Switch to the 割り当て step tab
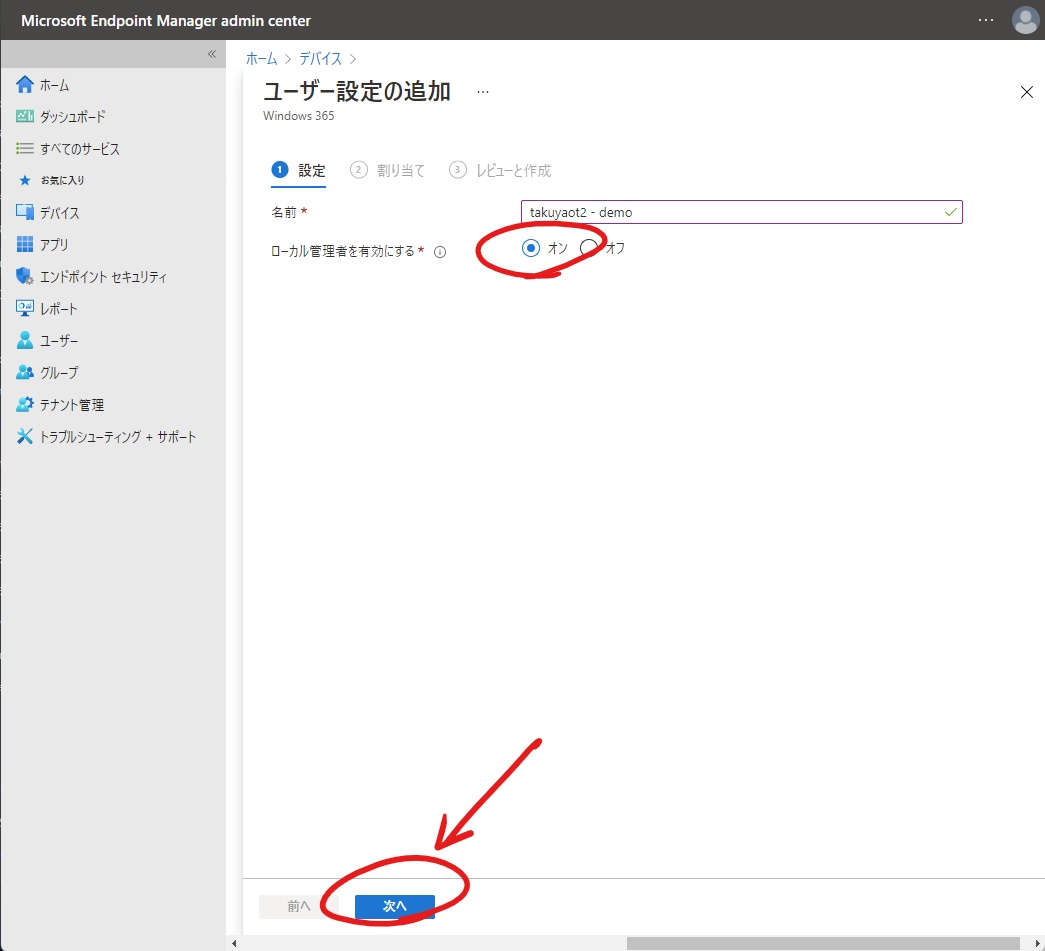Screen dimensions: 1045x951 387,171
